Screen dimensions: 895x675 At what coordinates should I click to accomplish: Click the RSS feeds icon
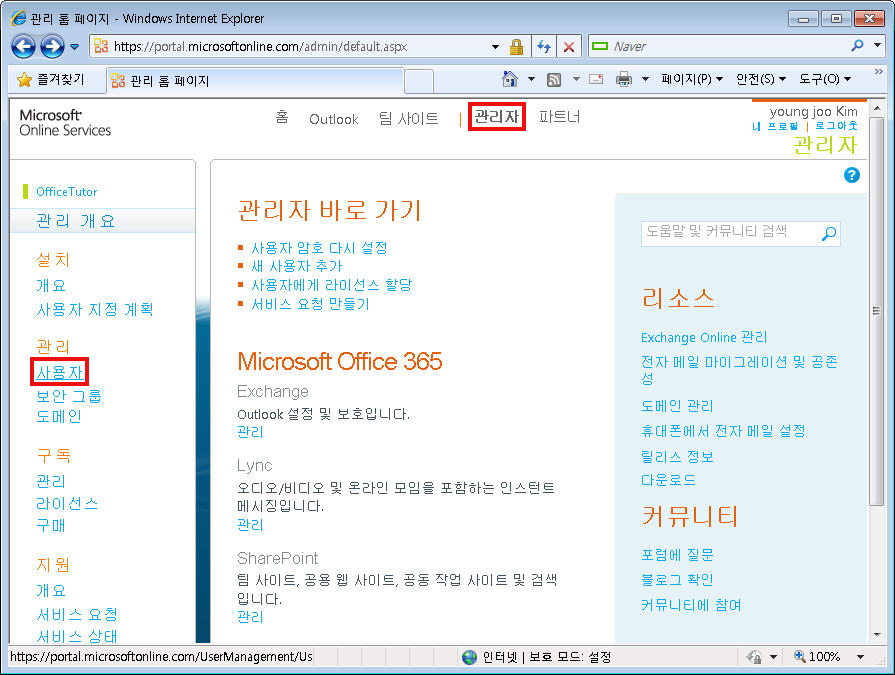(554, 79)
